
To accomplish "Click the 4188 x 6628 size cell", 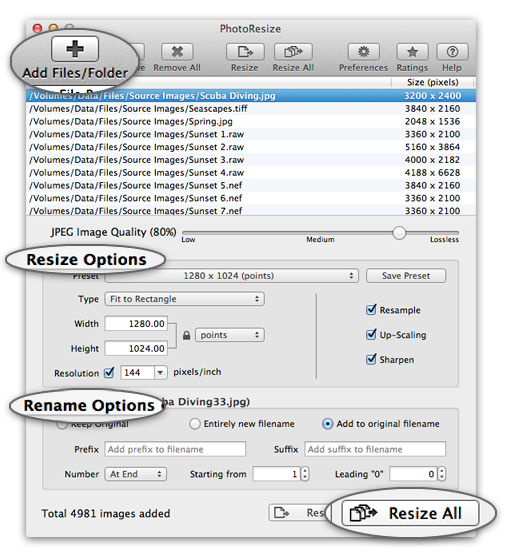I will pyautogui.click(x=432, y=173).
